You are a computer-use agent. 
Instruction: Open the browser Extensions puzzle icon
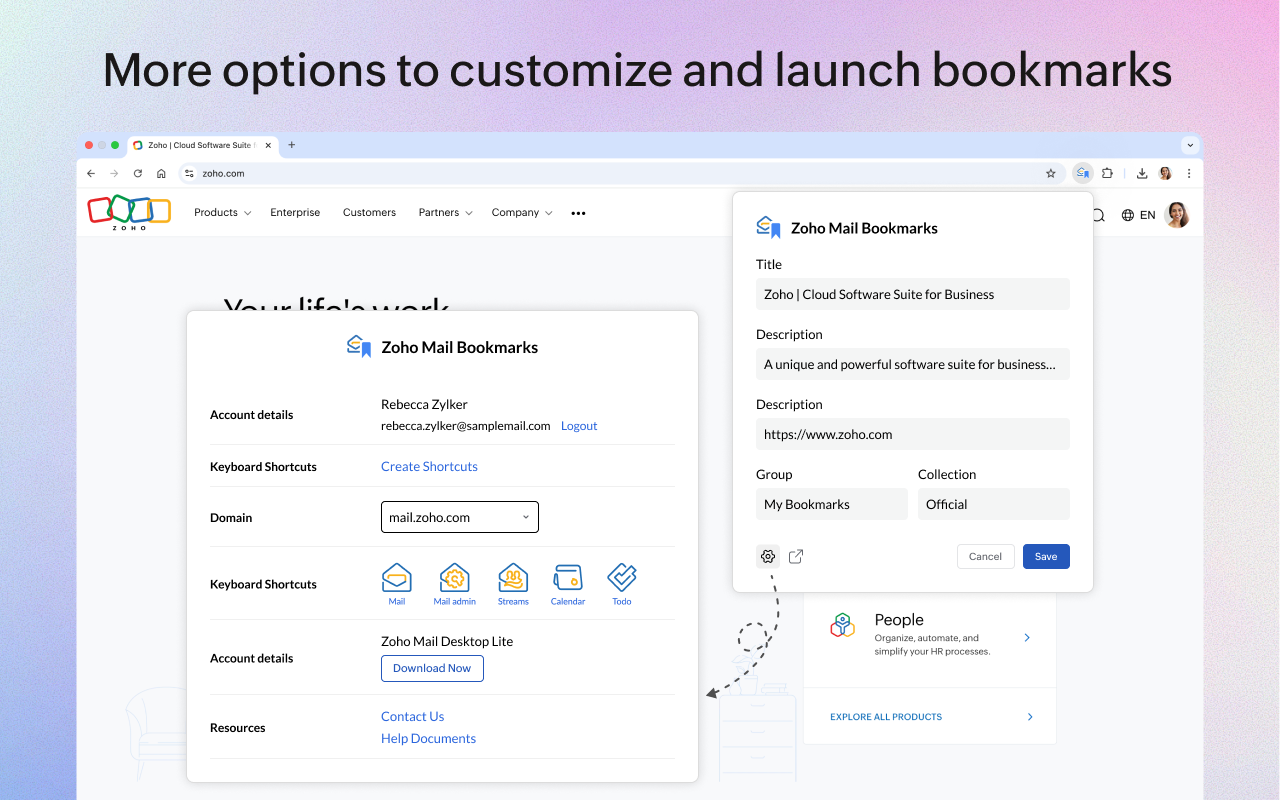(1107, 172)
